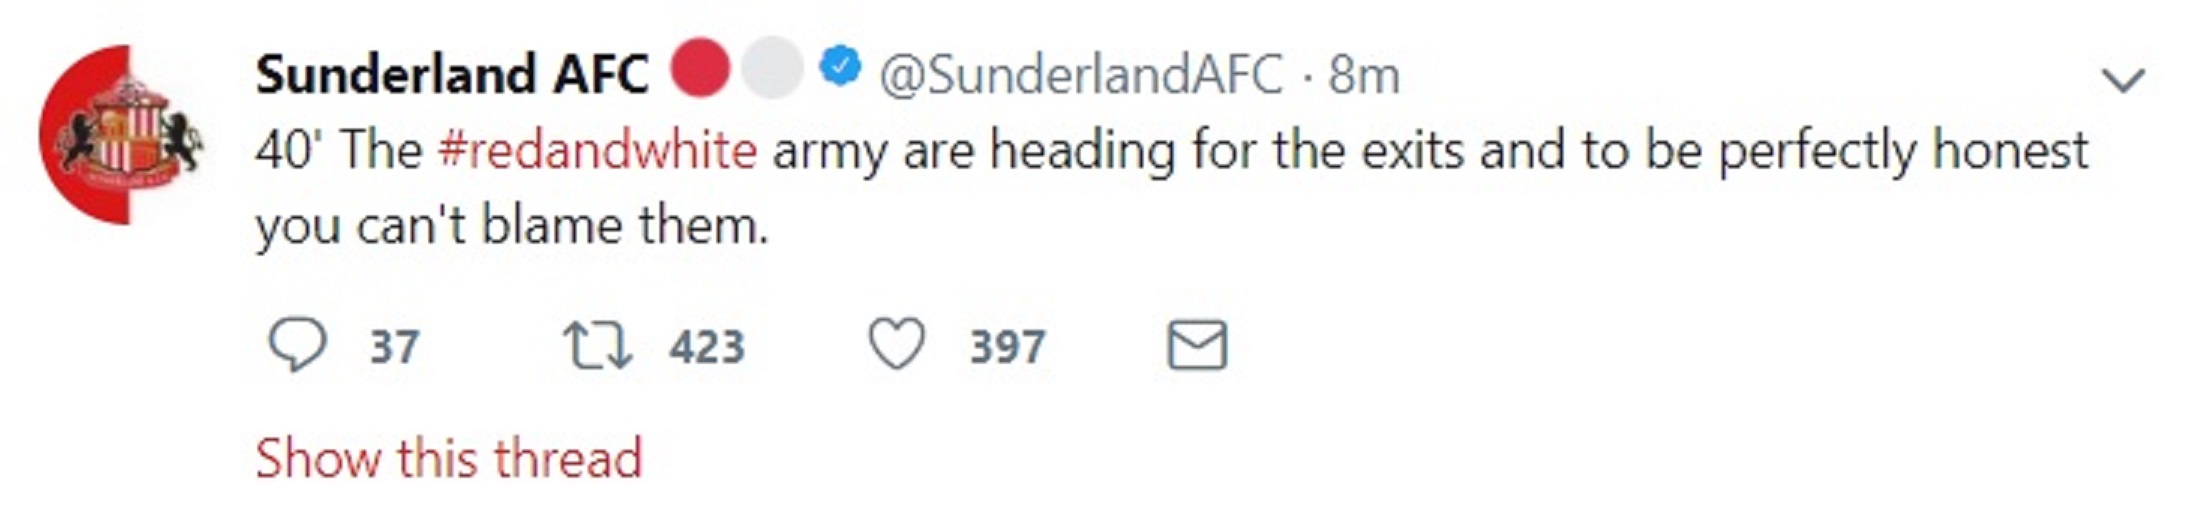Image resolution: width=2193 pixels, height=519 pixels.
Task: Expand the tweet options chevron menu
Action: [2124, 80]
